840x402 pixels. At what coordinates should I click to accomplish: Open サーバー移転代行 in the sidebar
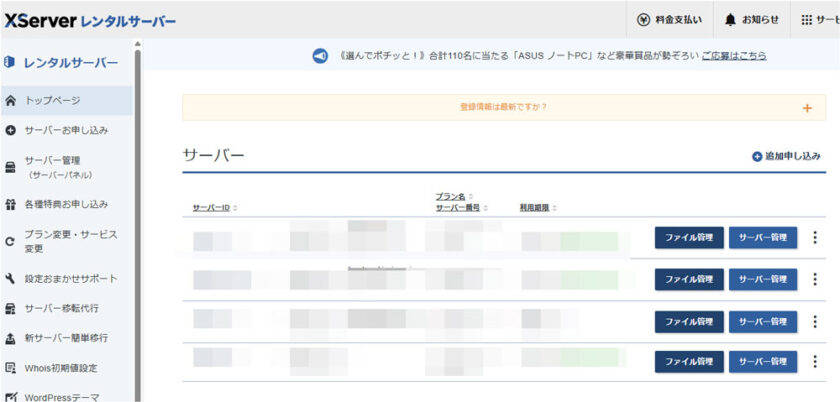click(61, 308)
